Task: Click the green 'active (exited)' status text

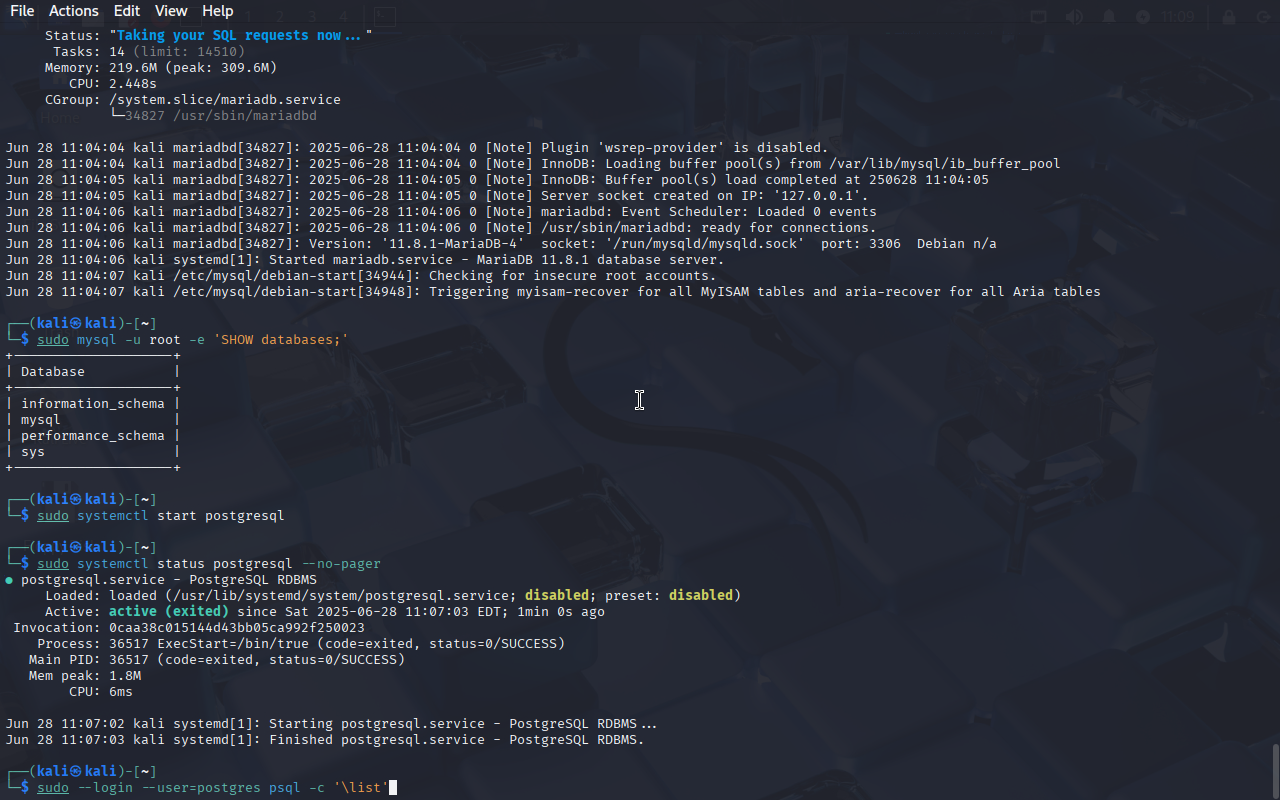Action: 169,612
